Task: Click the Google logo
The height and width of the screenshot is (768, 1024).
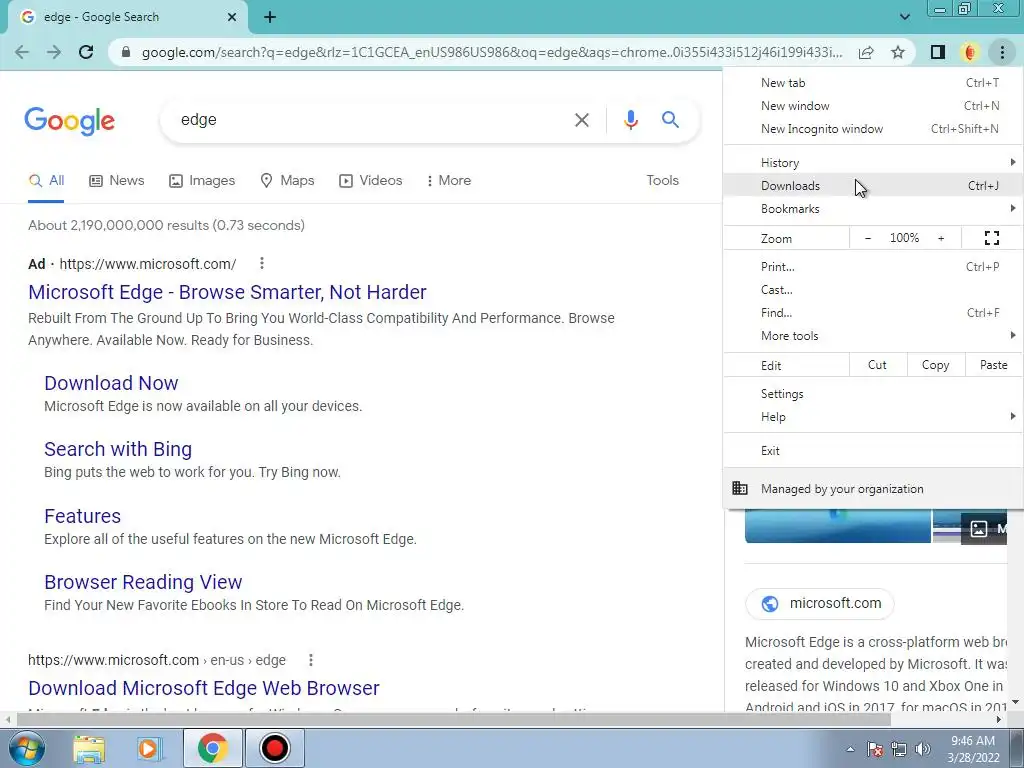Action: coord(69,121)
